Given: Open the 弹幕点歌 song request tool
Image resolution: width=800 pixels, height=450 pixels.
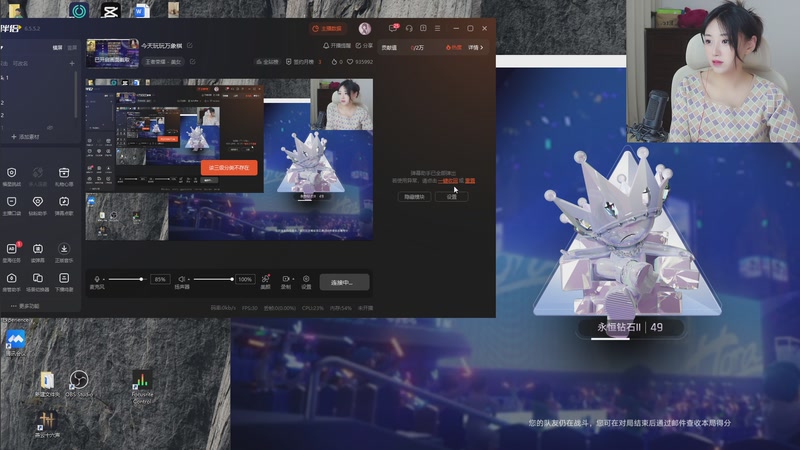Looking at the screenshot, I should tap(64, 205).
